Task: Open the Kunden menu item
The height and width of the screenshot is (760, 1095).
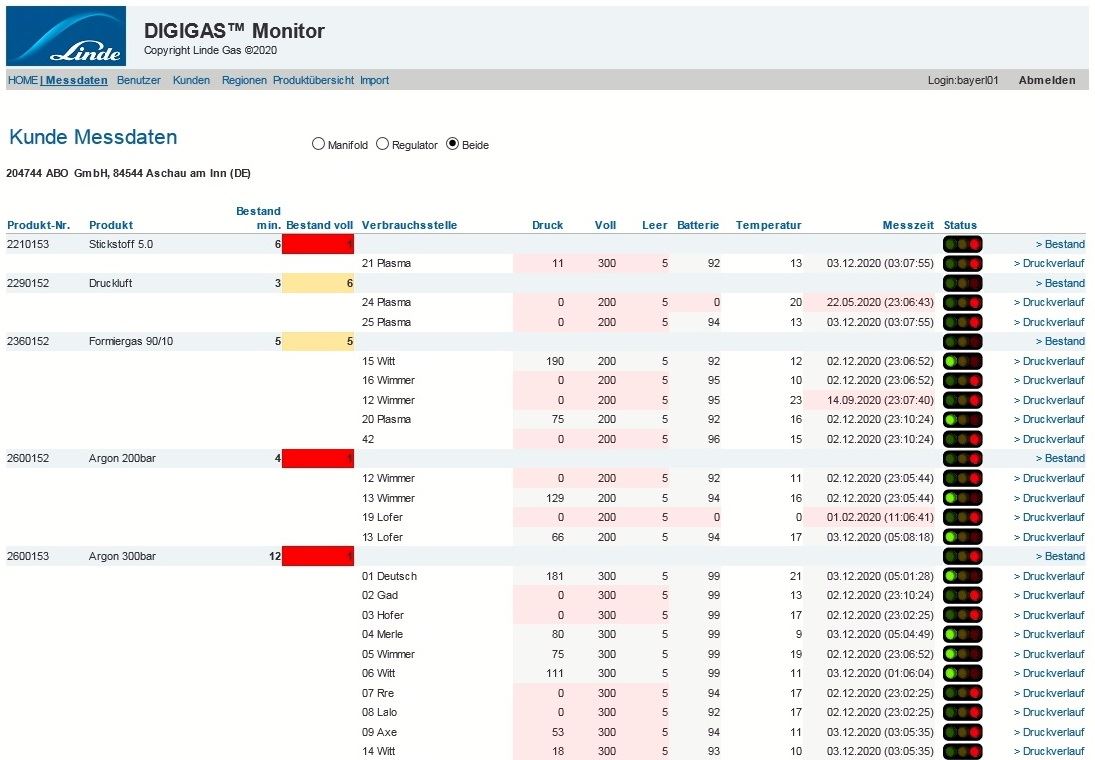Action: (x=191, y=80)
